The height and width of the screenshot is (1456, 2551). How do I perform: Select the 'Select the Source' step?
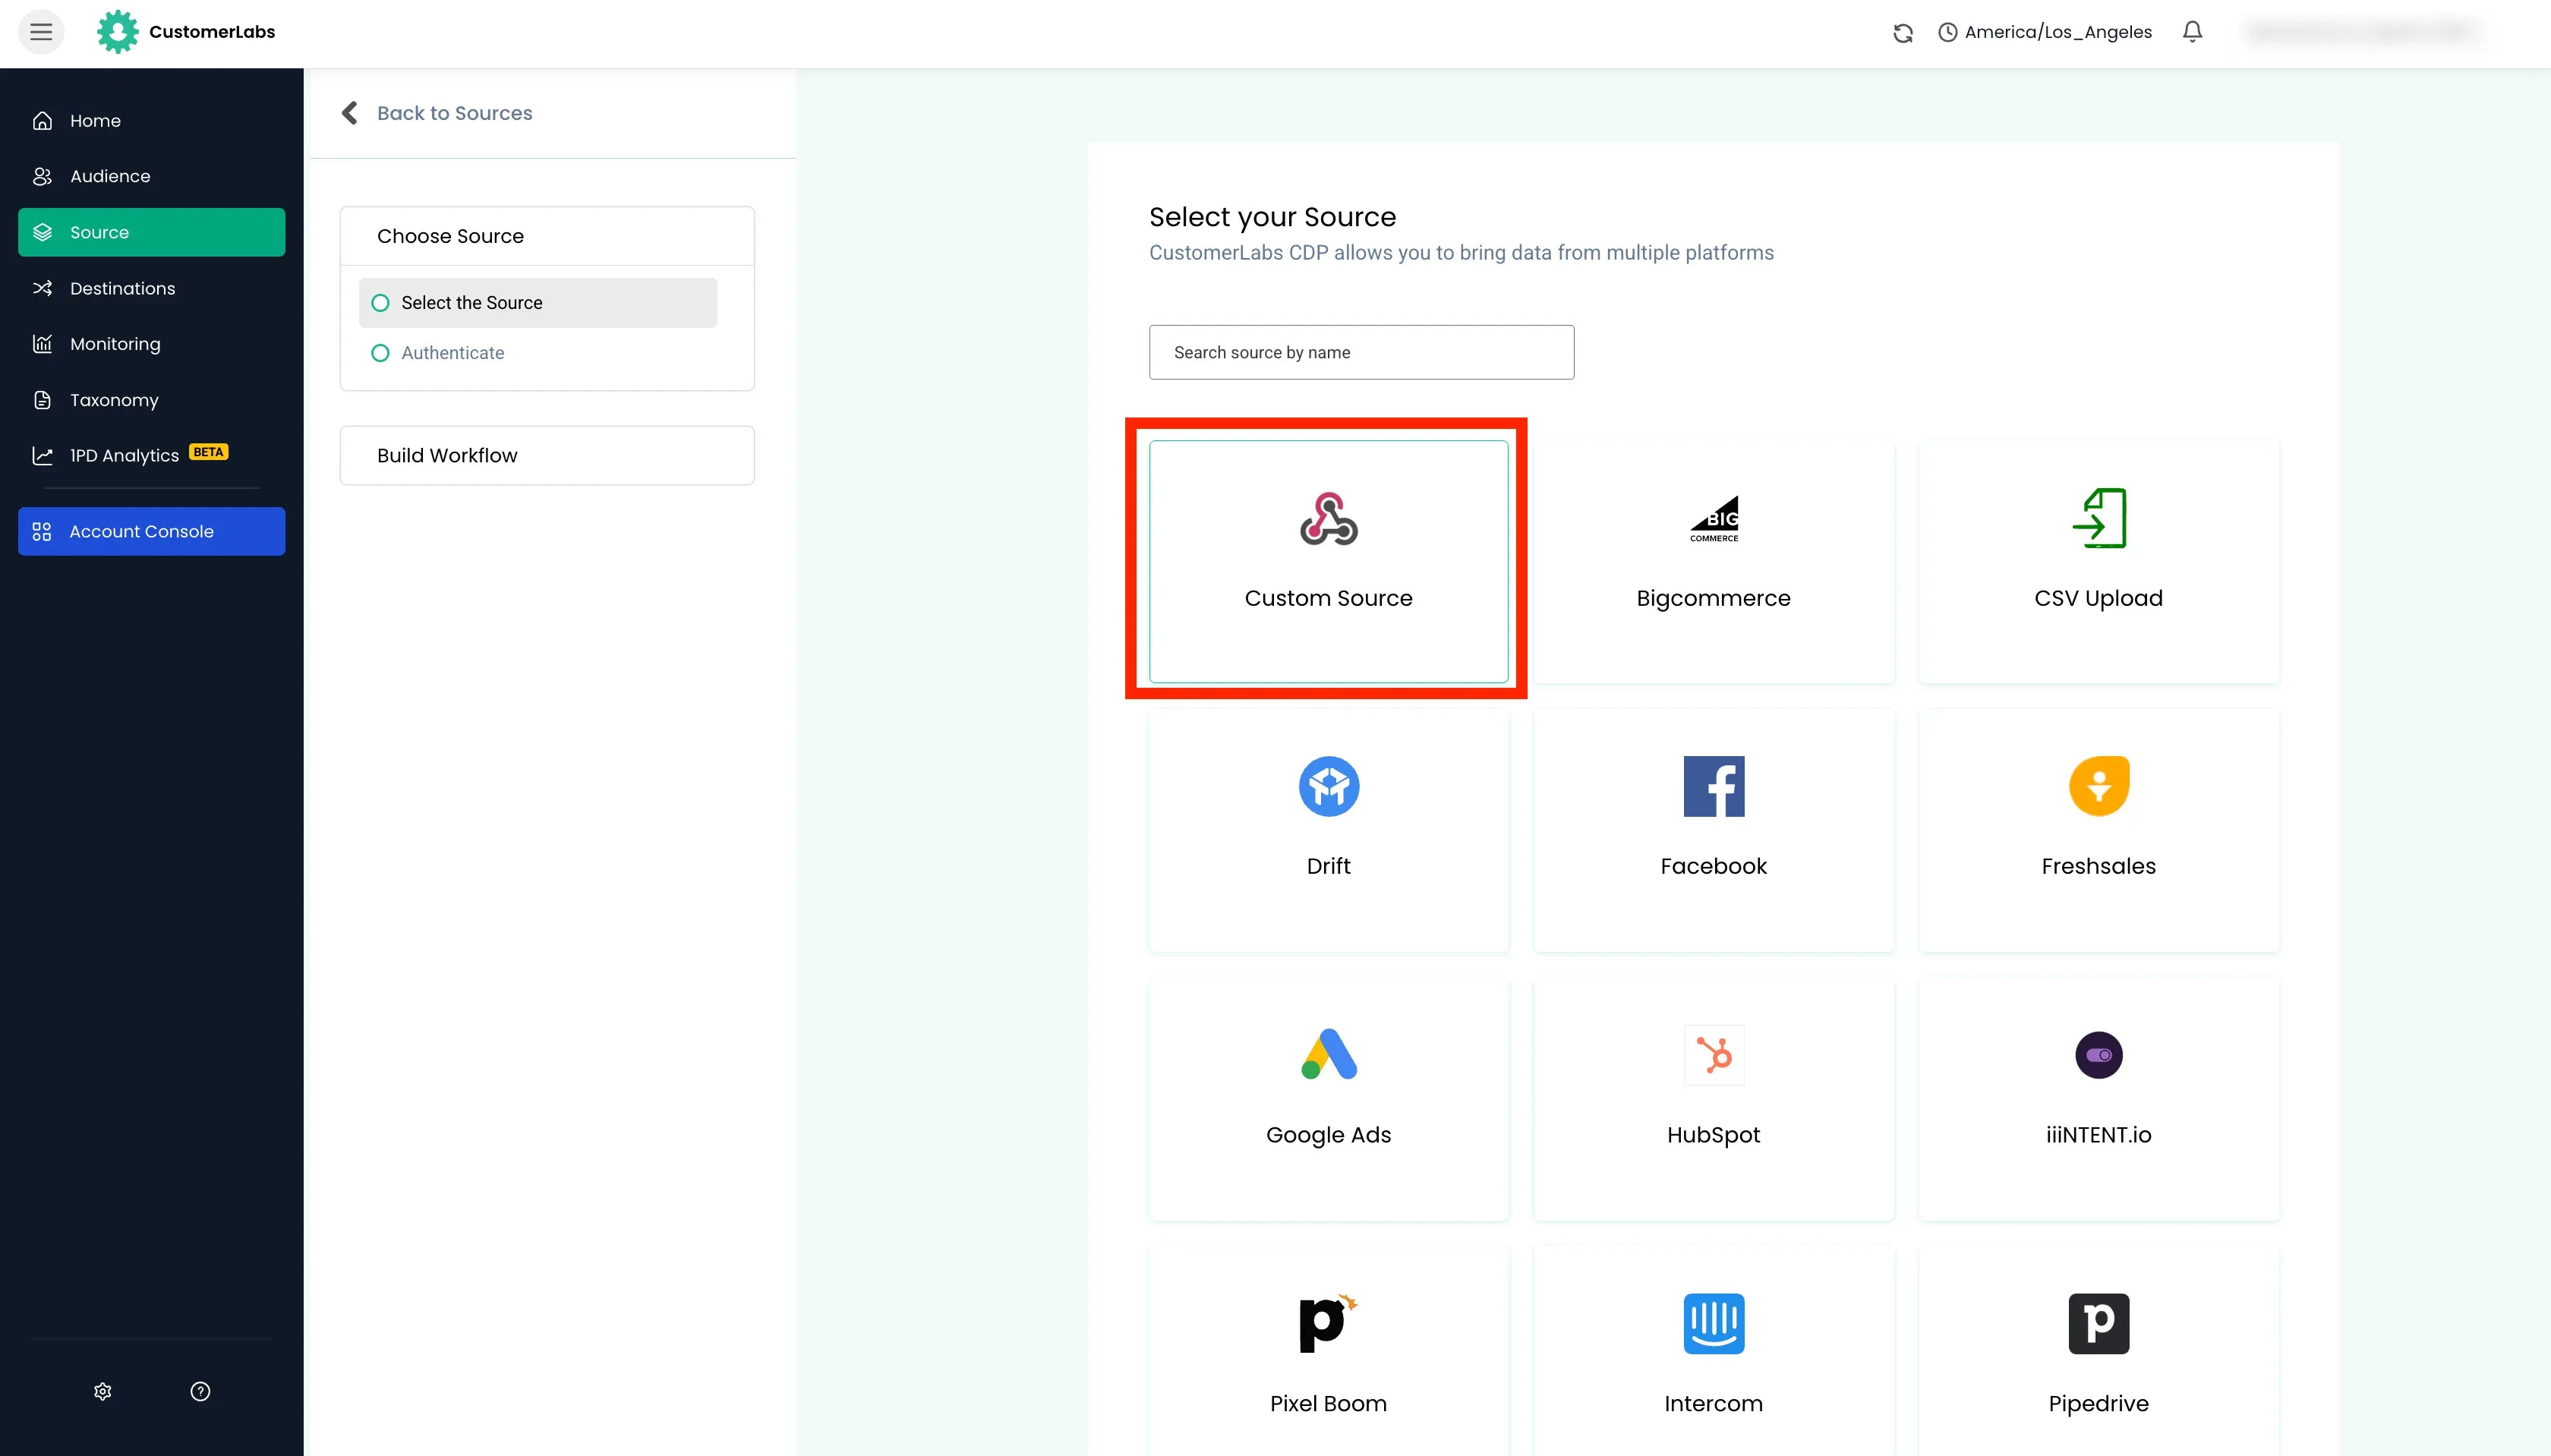(538, 302)
